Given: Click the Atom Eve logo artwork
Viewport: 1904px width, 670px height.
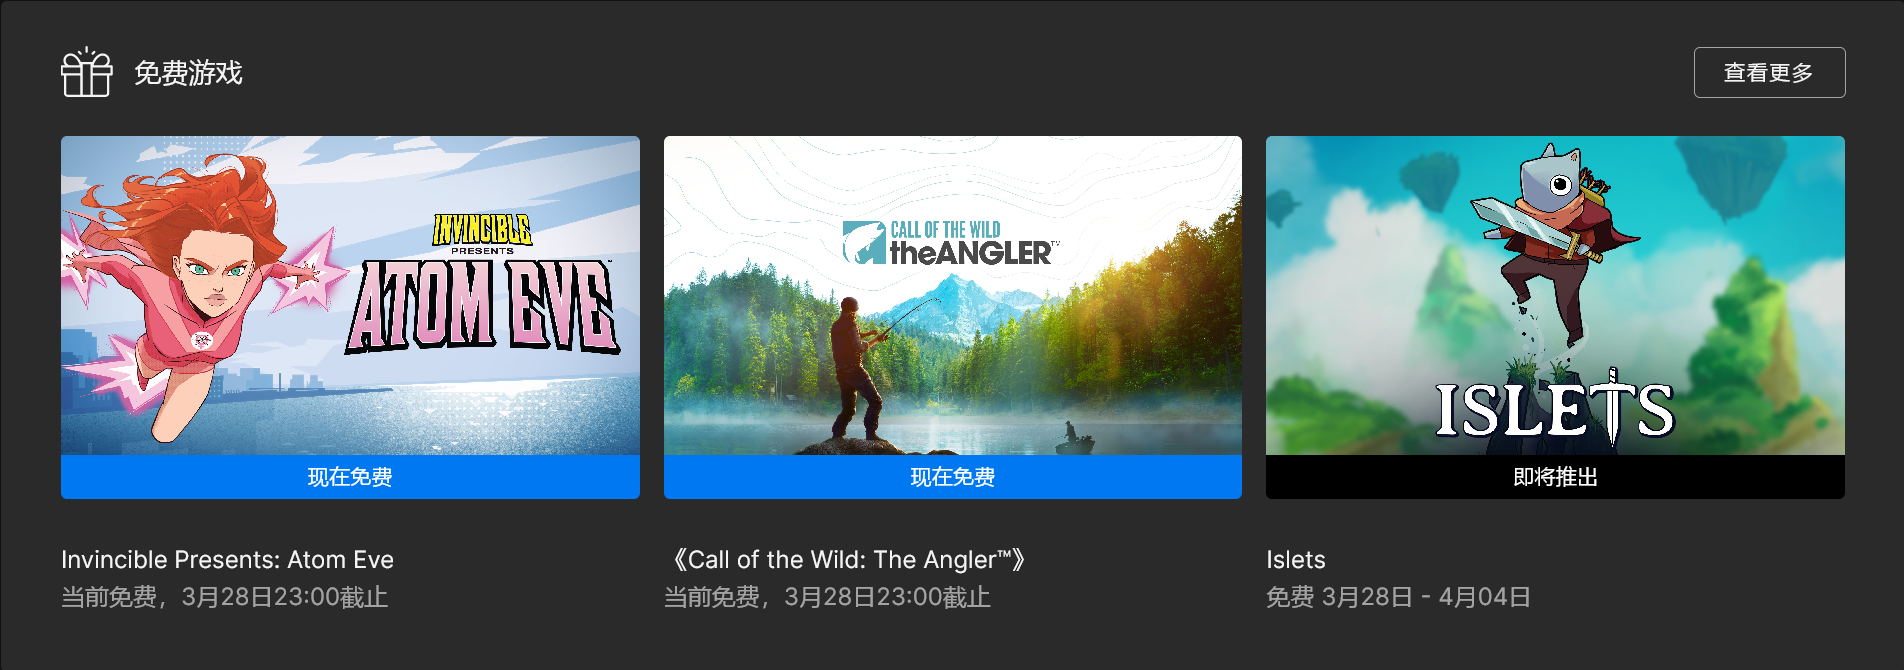Looking at the screenshot, I should point(482,306).
